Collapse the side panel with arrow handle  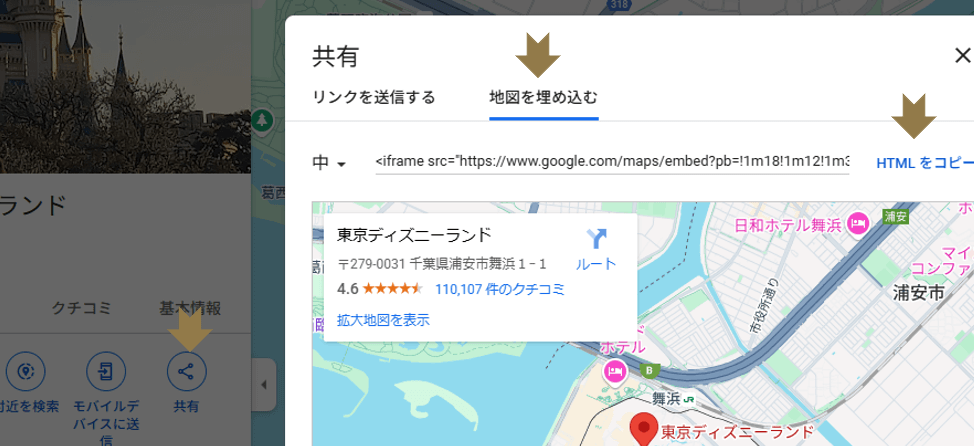pos(263,385)
